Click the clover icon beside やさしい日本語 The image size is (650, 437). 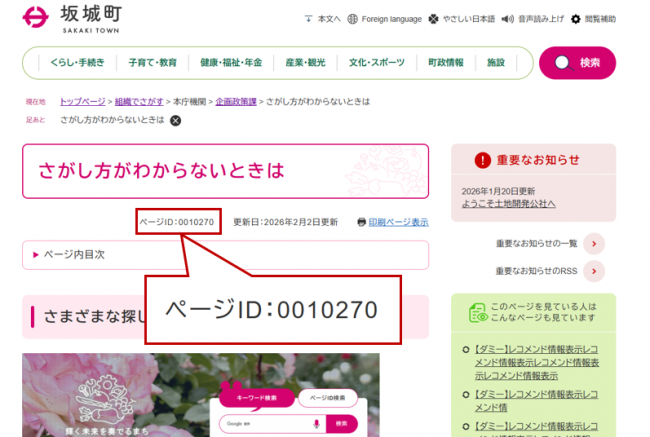point(434,19)
